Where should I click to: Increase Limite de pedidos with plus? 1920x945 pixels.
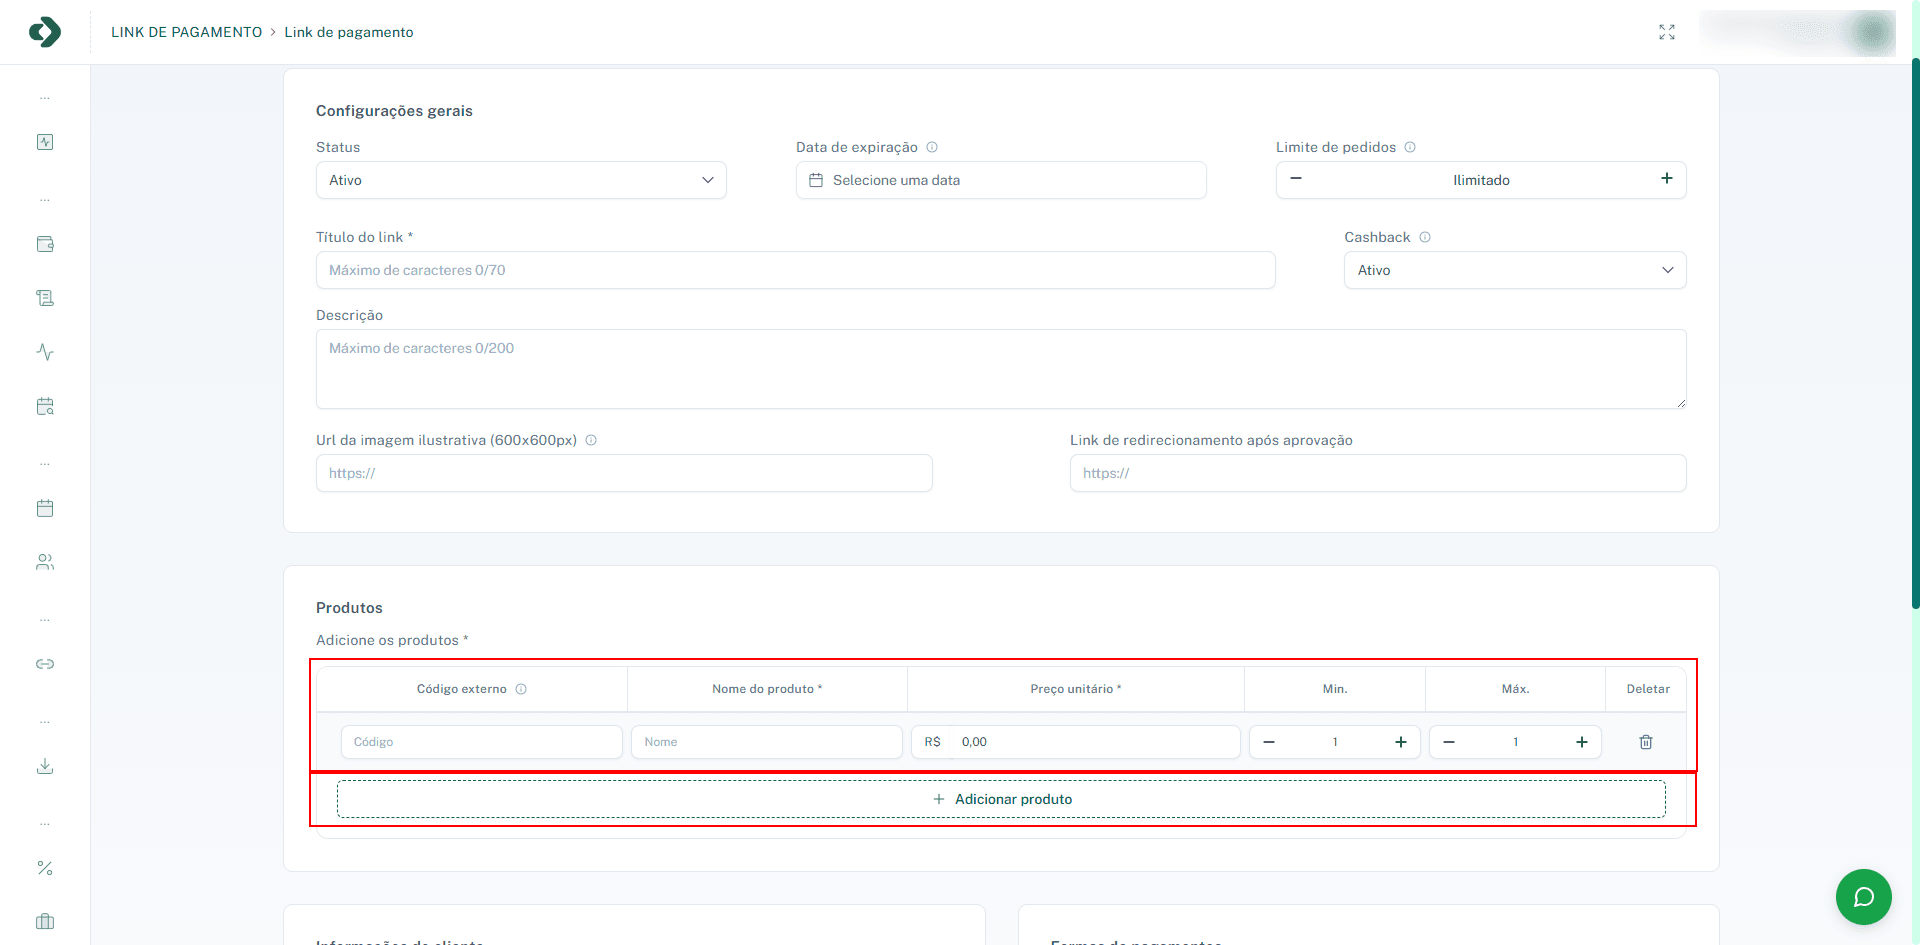[x=1667, y=179]
